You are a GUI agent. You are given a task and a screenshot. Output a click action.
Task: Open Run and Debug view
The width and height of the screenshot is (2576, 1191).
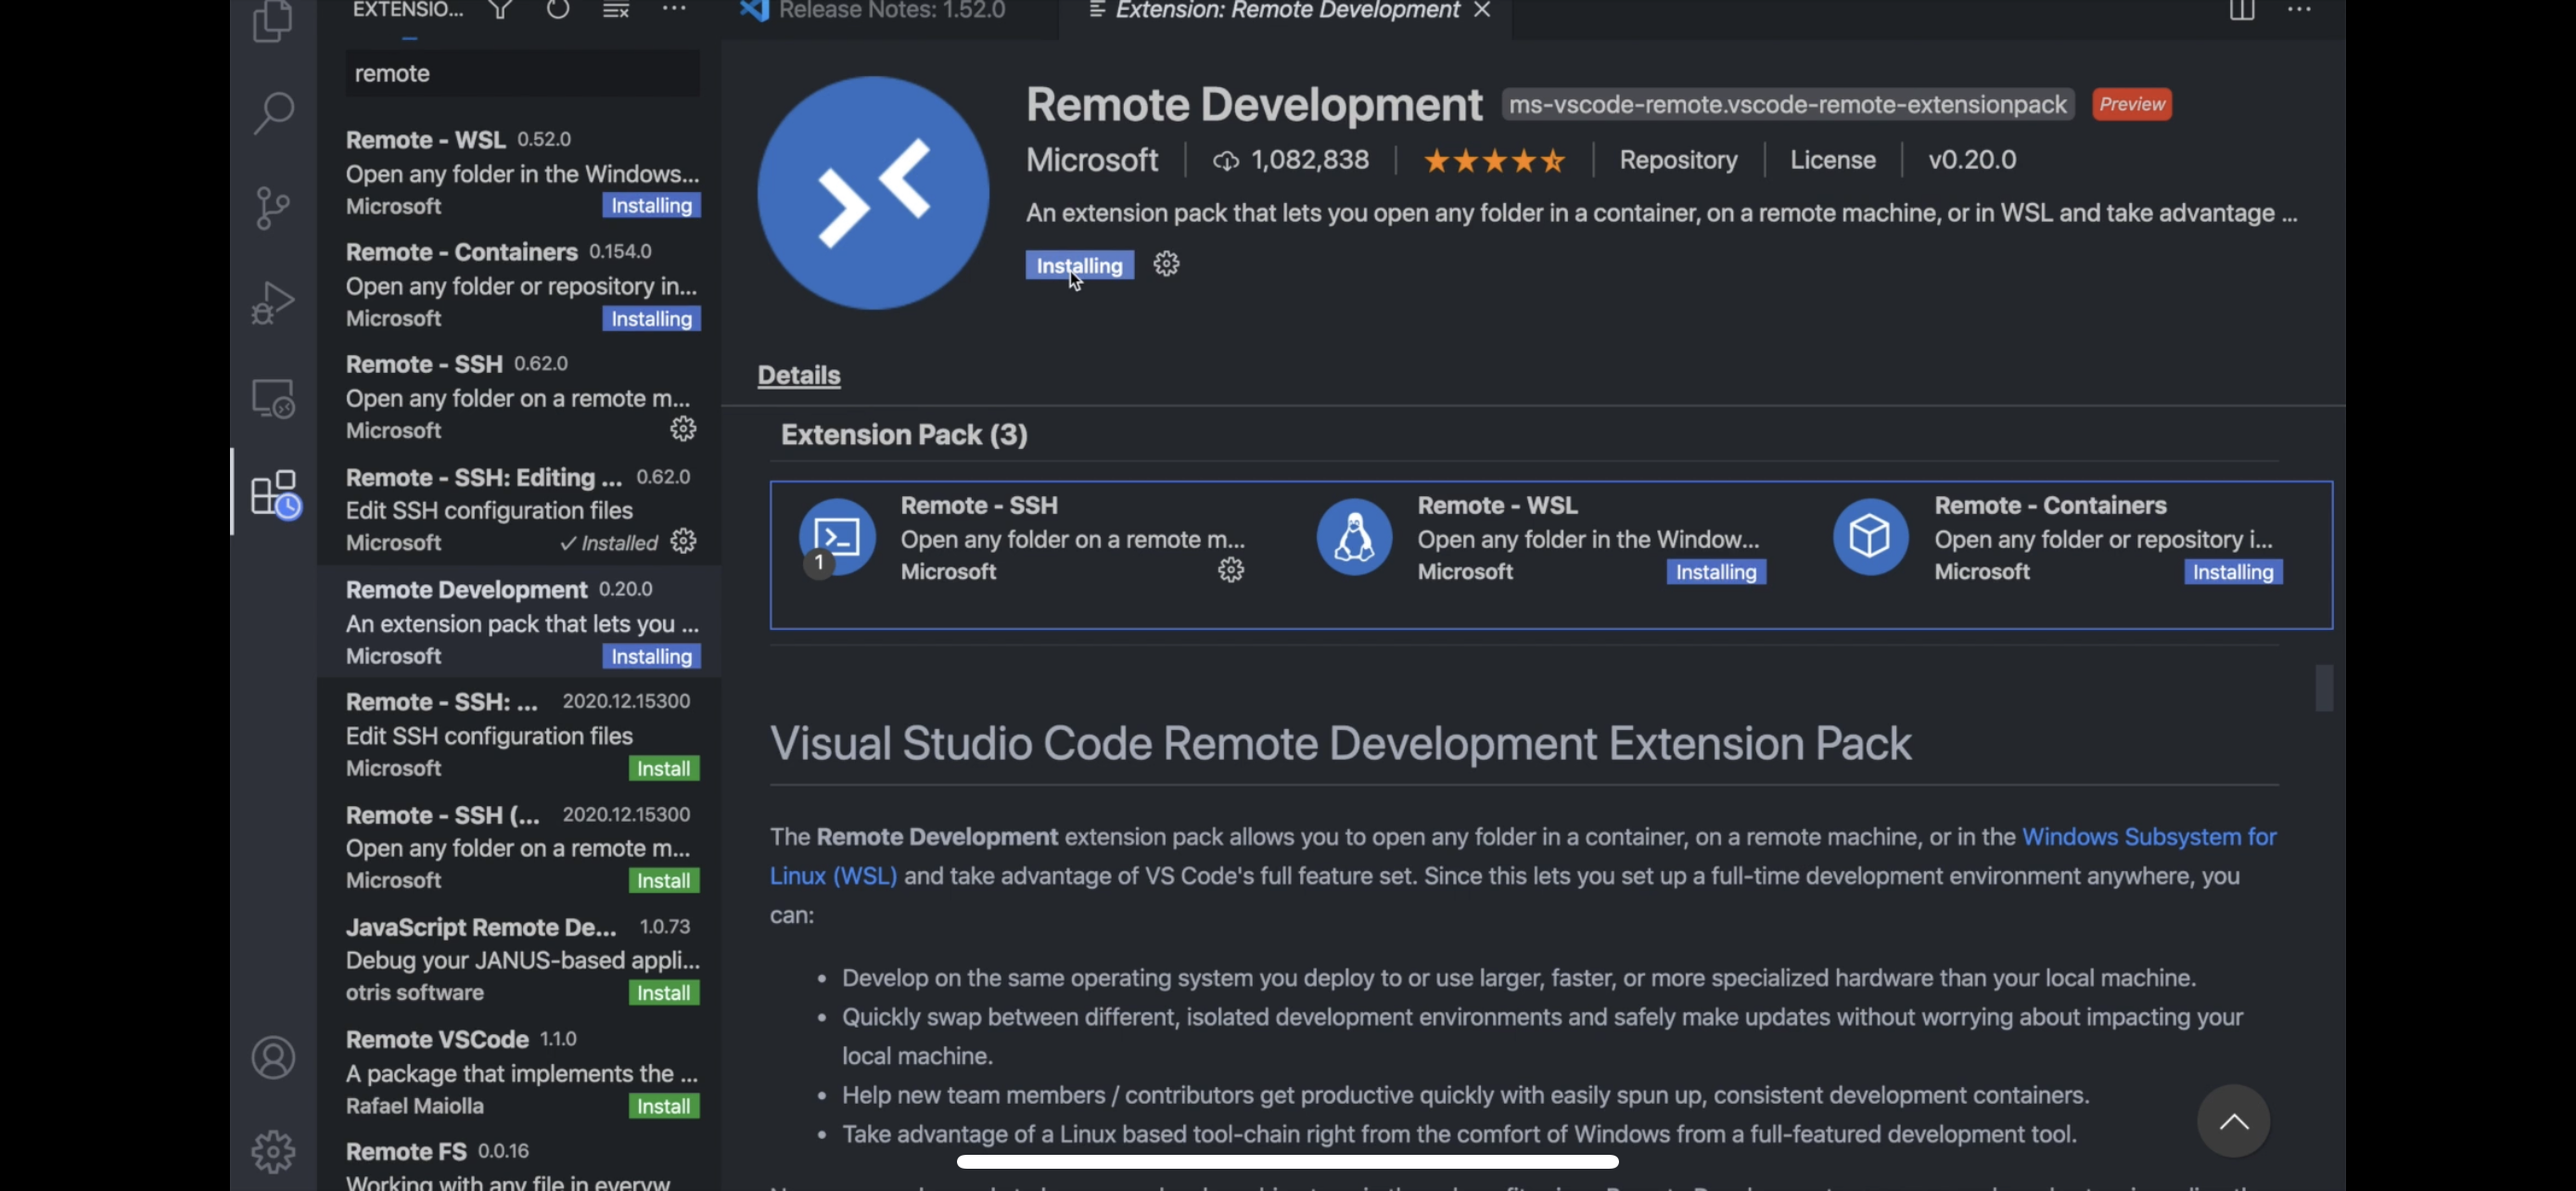273,302
